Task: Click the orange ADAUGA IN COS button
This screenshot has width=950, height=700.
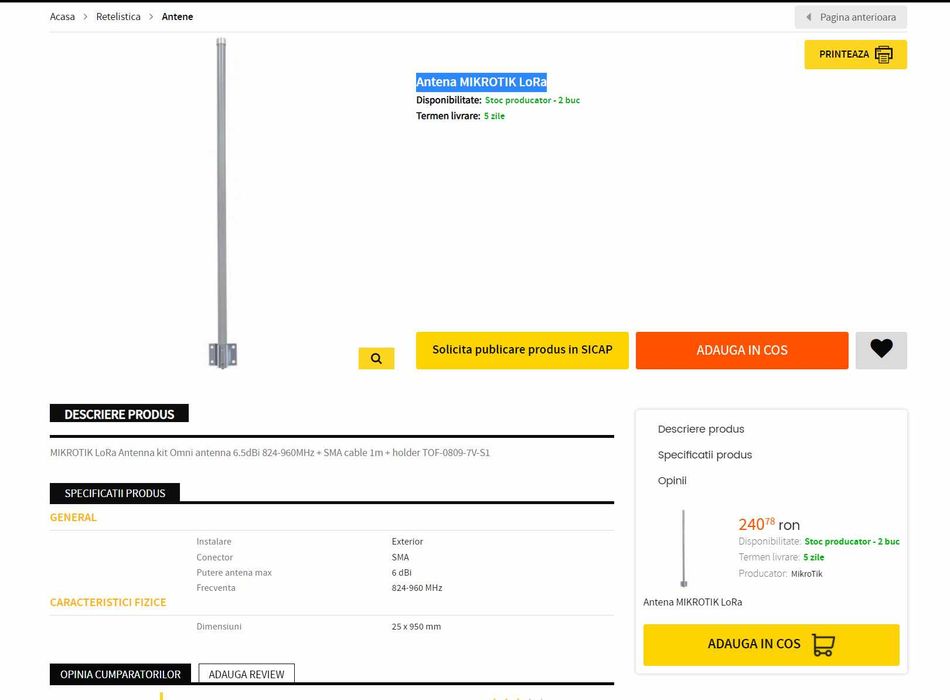Action: tap(742, 350)
